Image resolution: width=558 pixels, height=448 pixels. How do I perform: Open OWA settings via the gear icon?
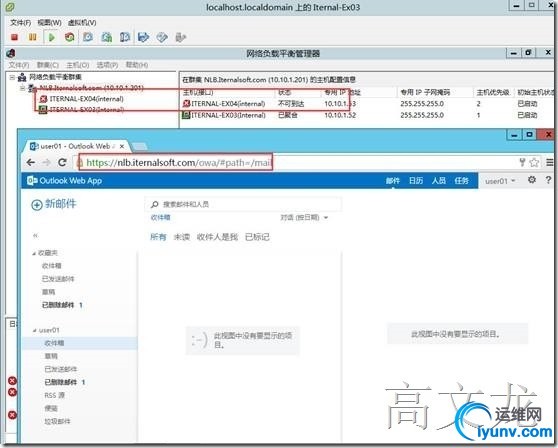532,180
